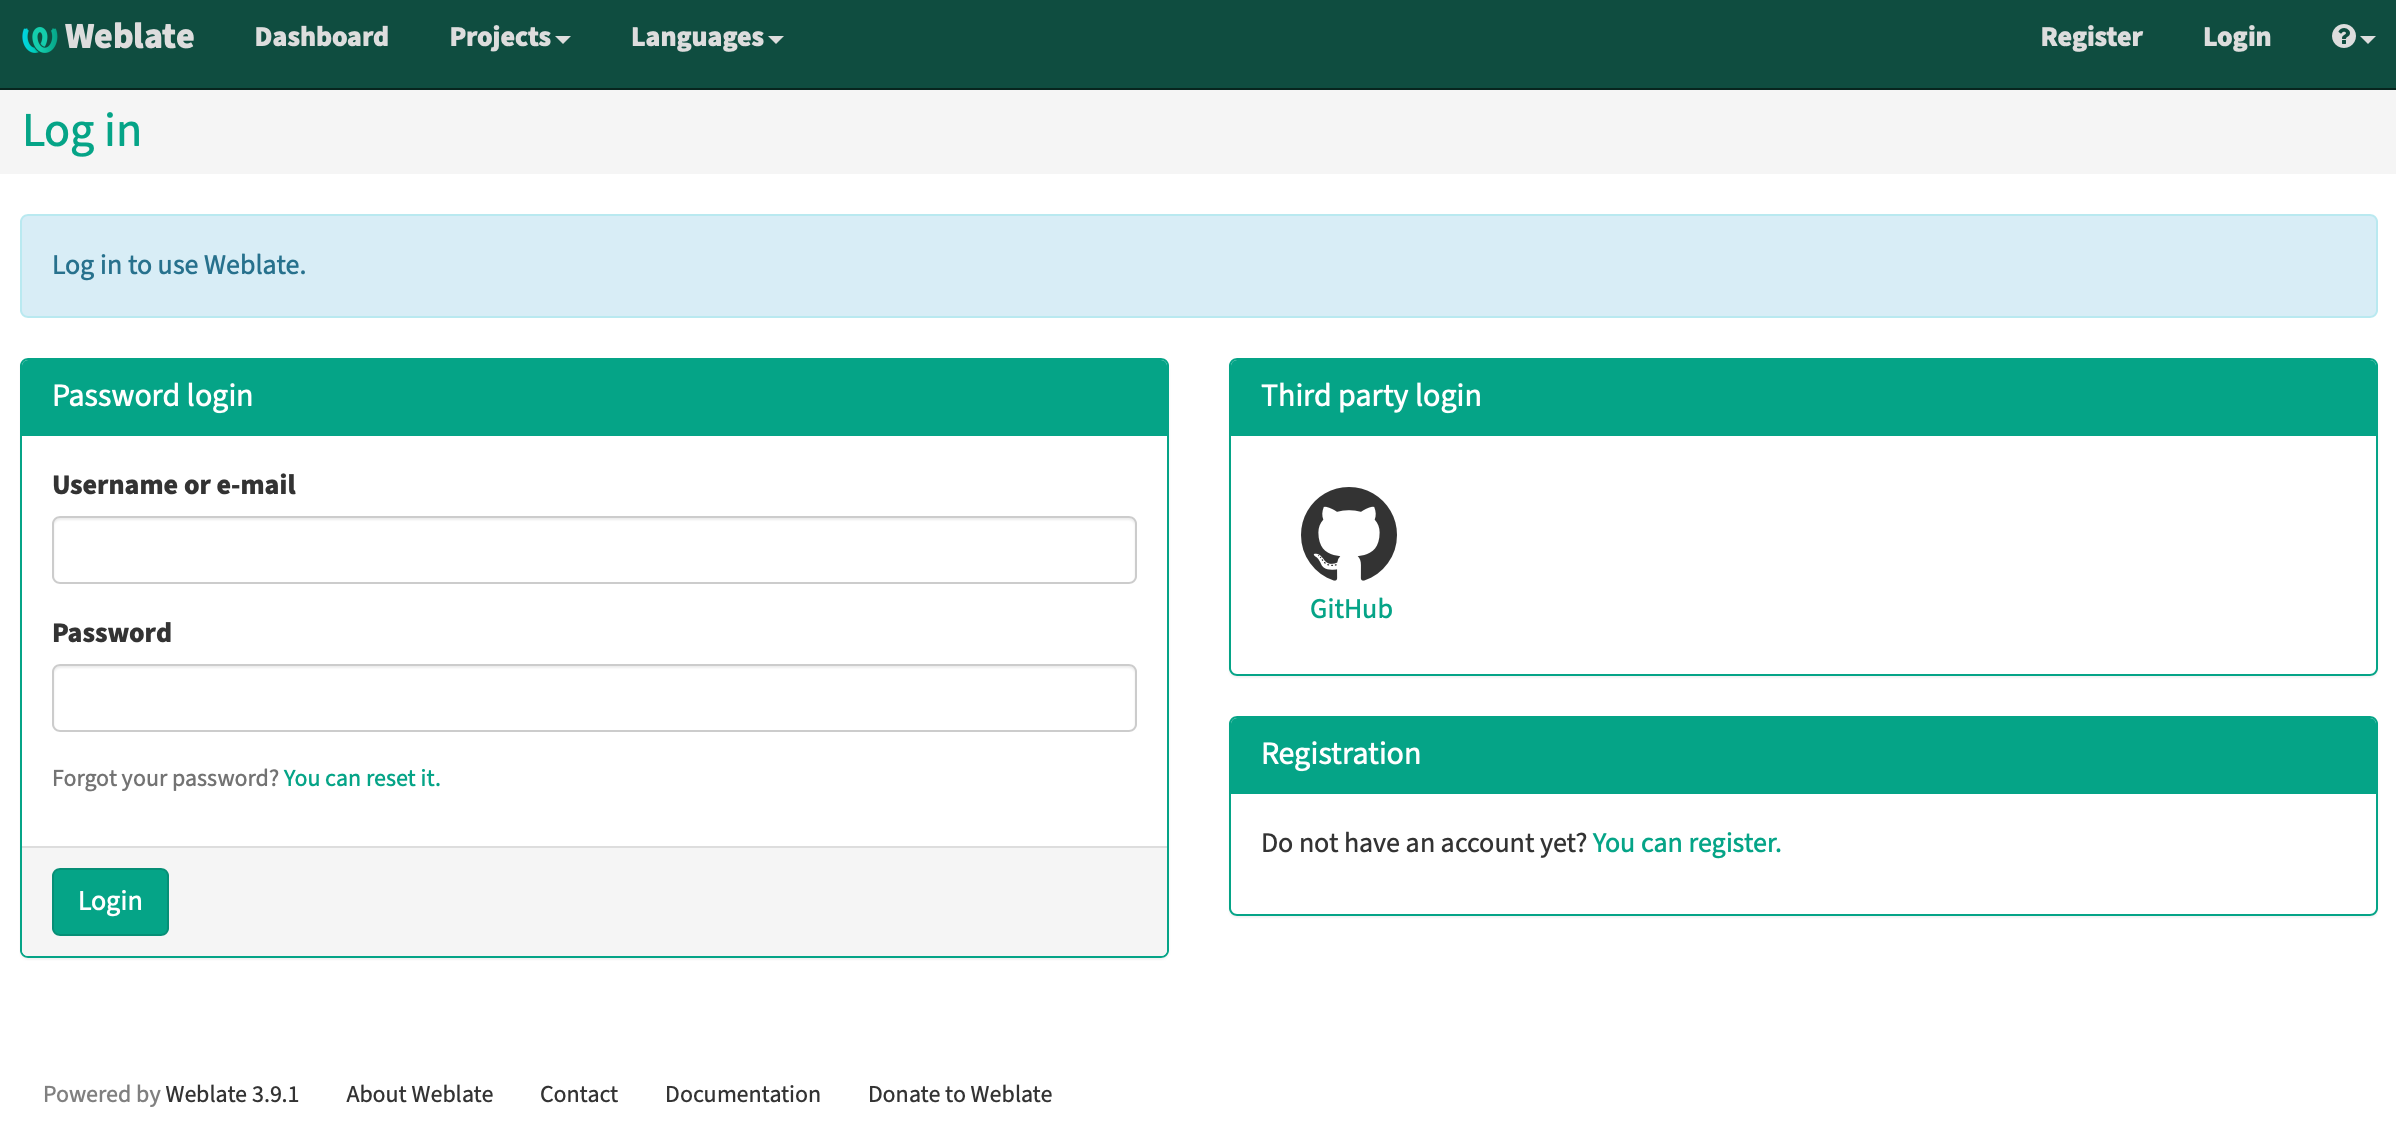This screenshot has width=2396, height=1142.
Task: Click the 'Registration' panel heading
Action: click(1341, 754)
